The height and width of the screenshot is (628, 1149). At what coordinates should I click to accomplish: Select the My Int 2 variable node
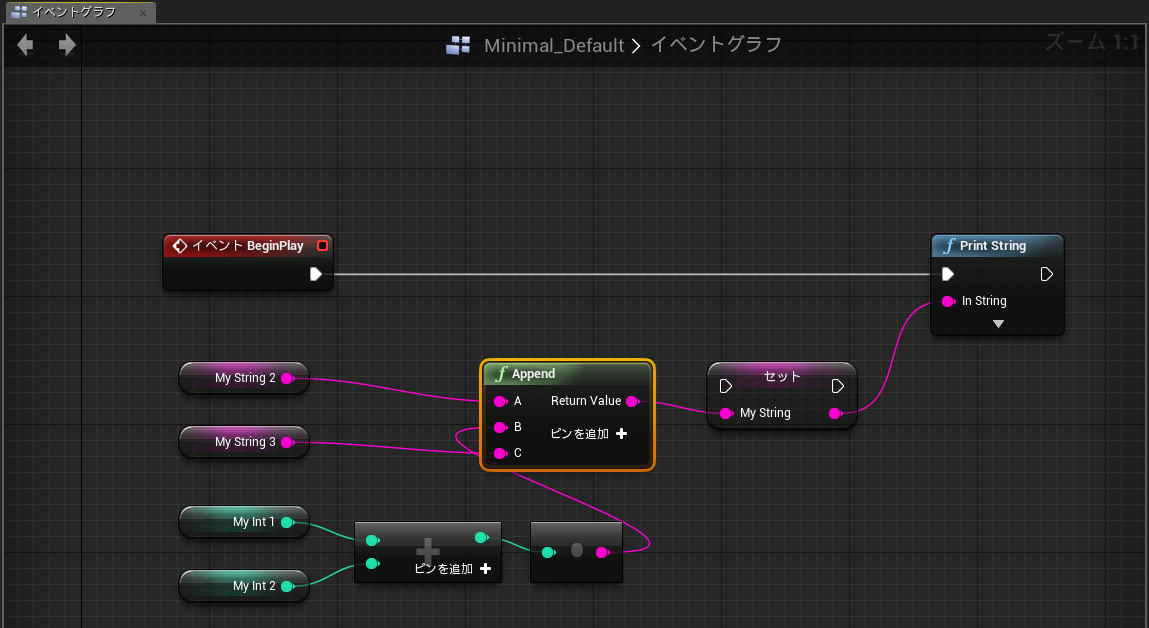coord(244,585)
